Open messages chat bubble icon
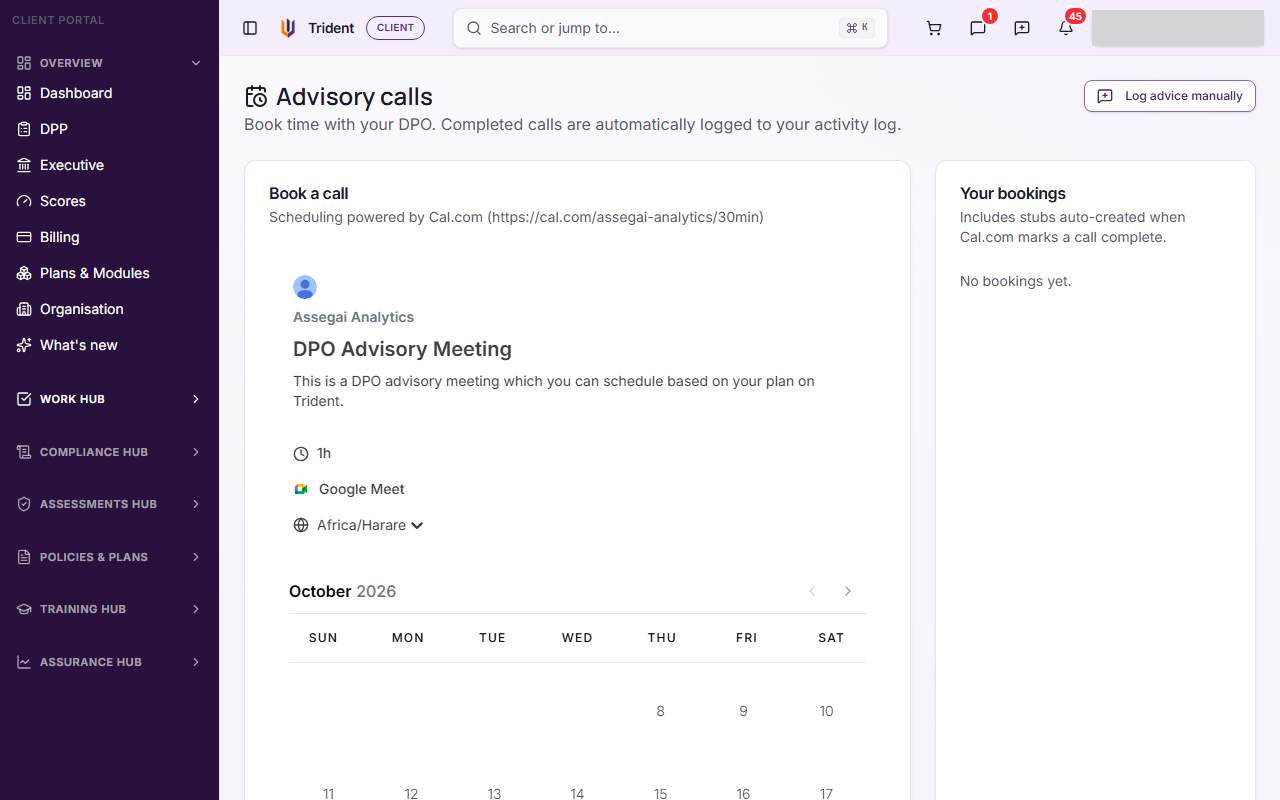 978,28
